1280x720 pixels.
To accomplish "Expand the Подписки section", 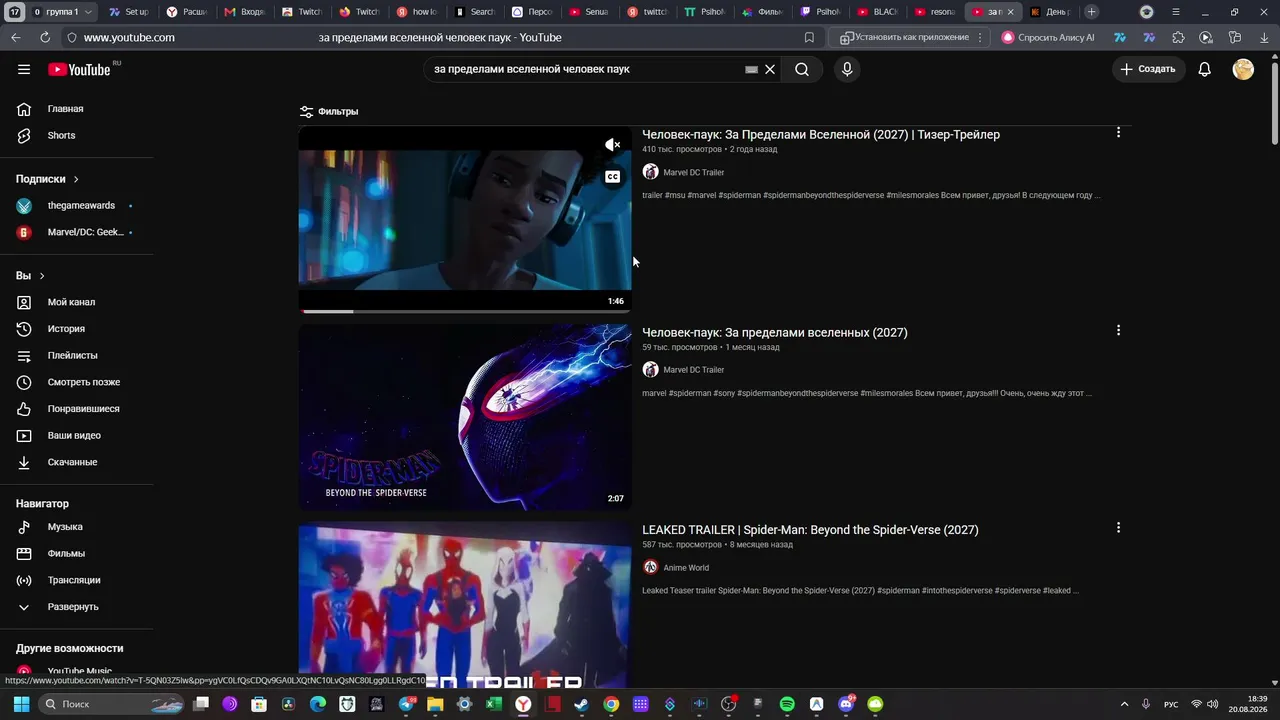I will (x=47, y=179).
